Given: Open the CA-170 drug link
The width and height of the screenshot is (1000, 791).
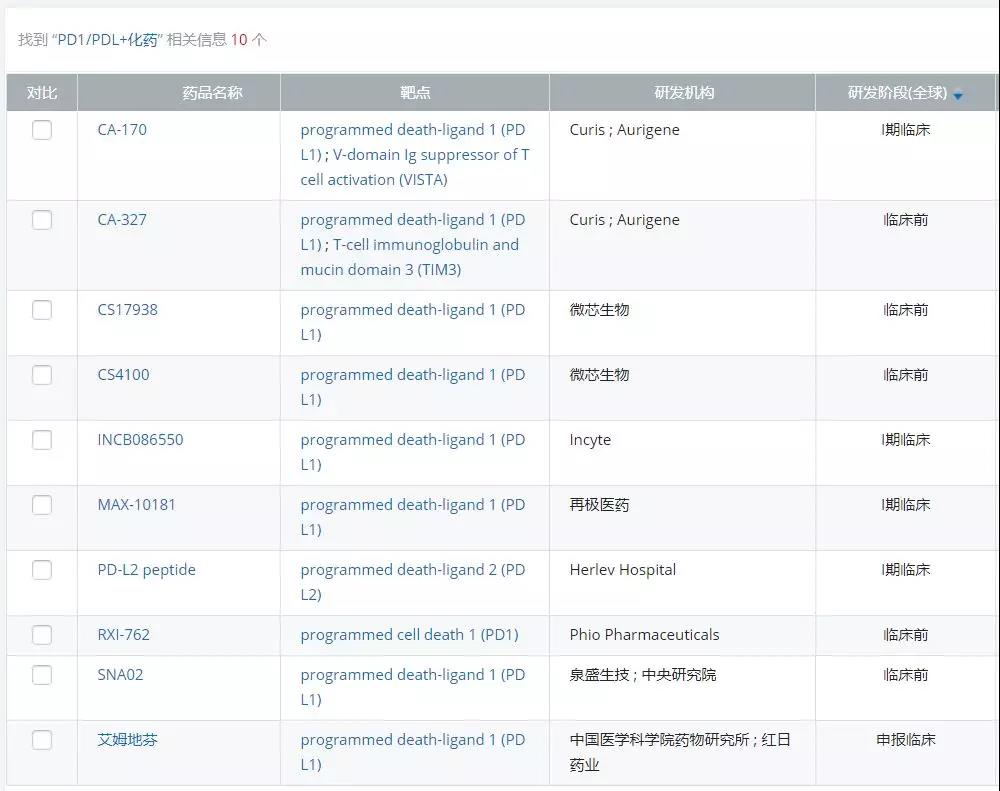Looking at the screenshot, I should pyautogui.click(x=122, y=129).
